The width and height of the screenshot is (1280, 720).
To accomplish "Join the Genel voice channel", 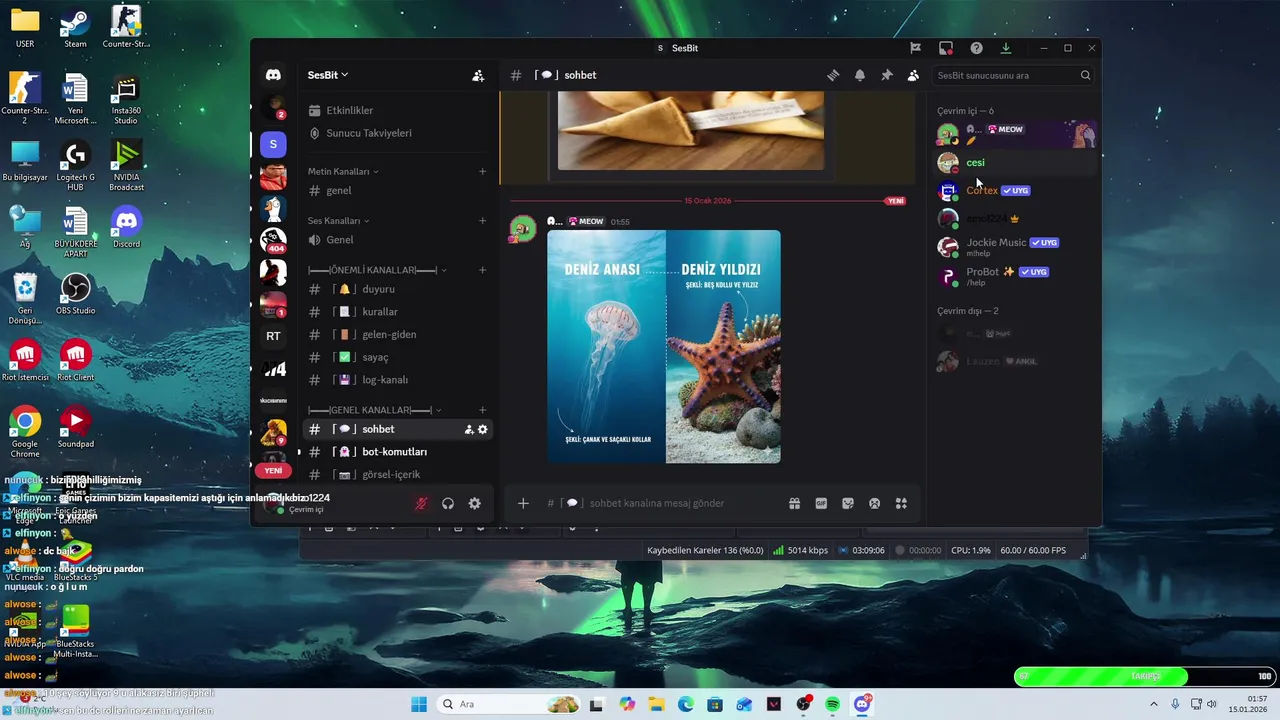I will 398,240.
